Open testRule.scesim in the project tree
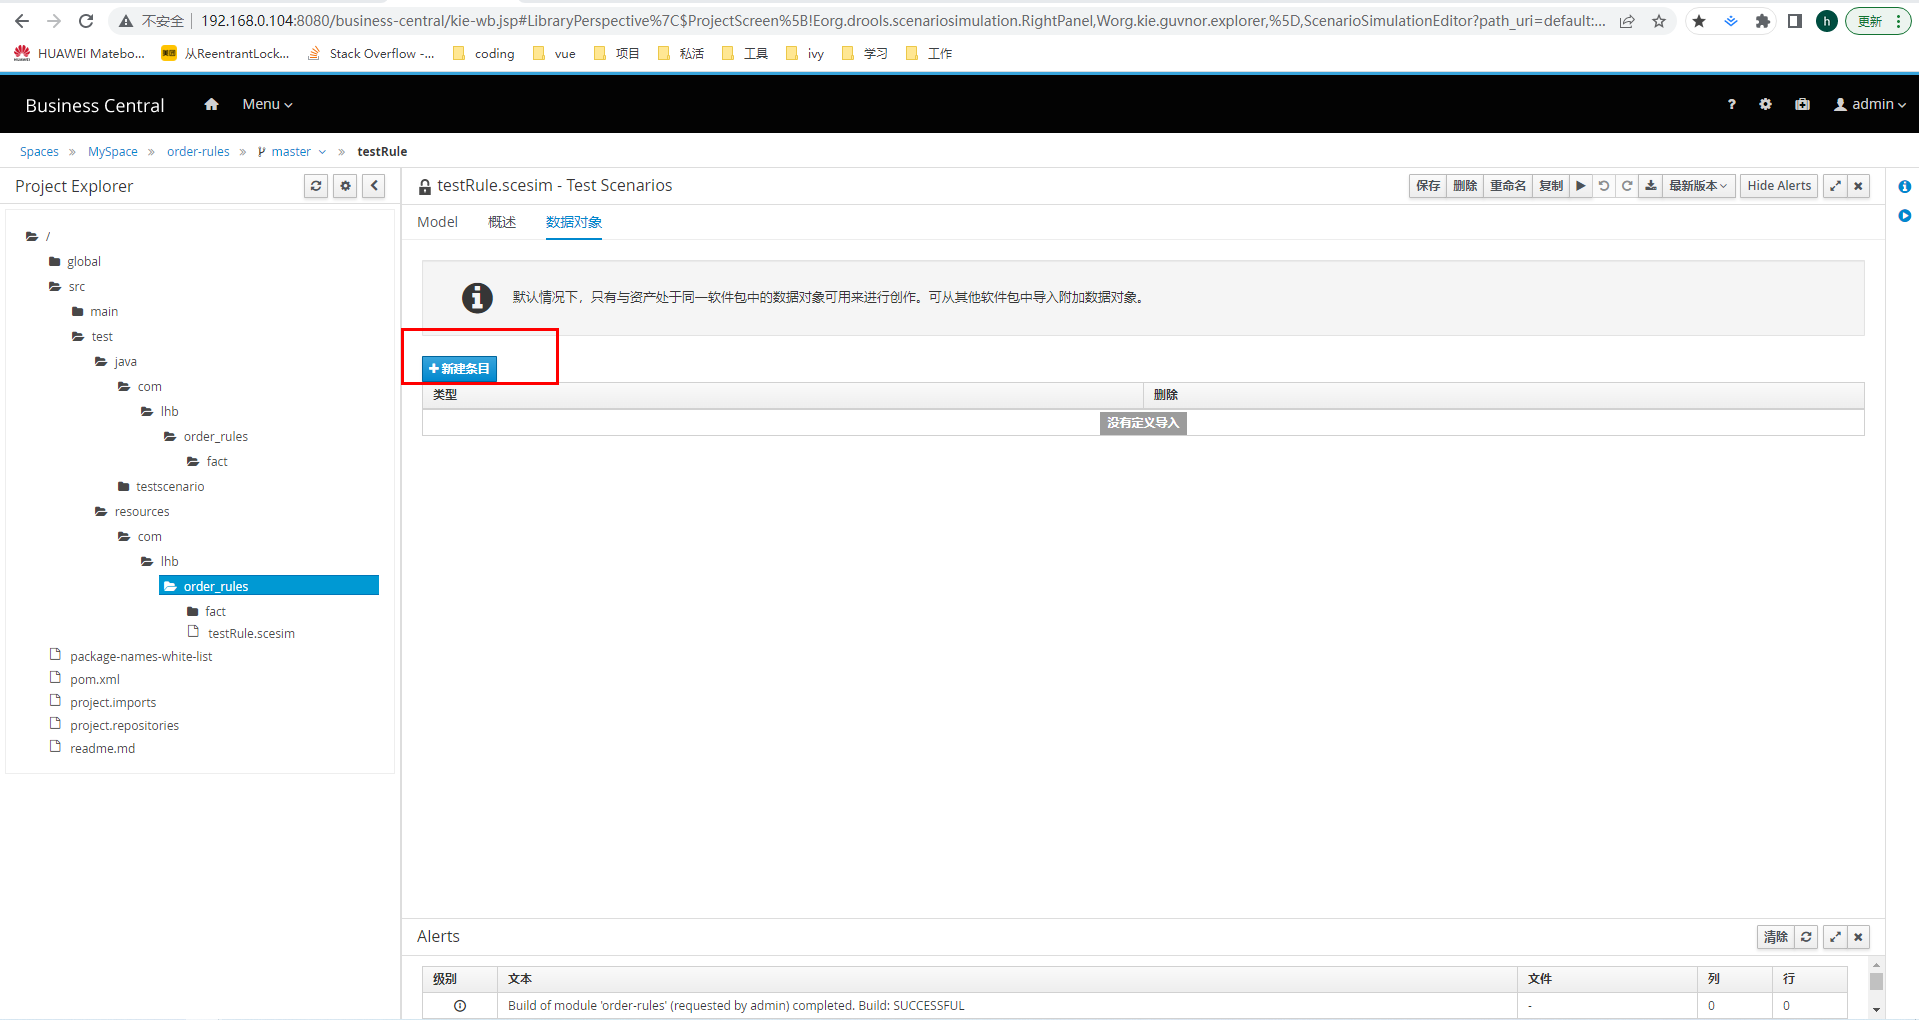The image size is (1919, 1020). [251, 634]
